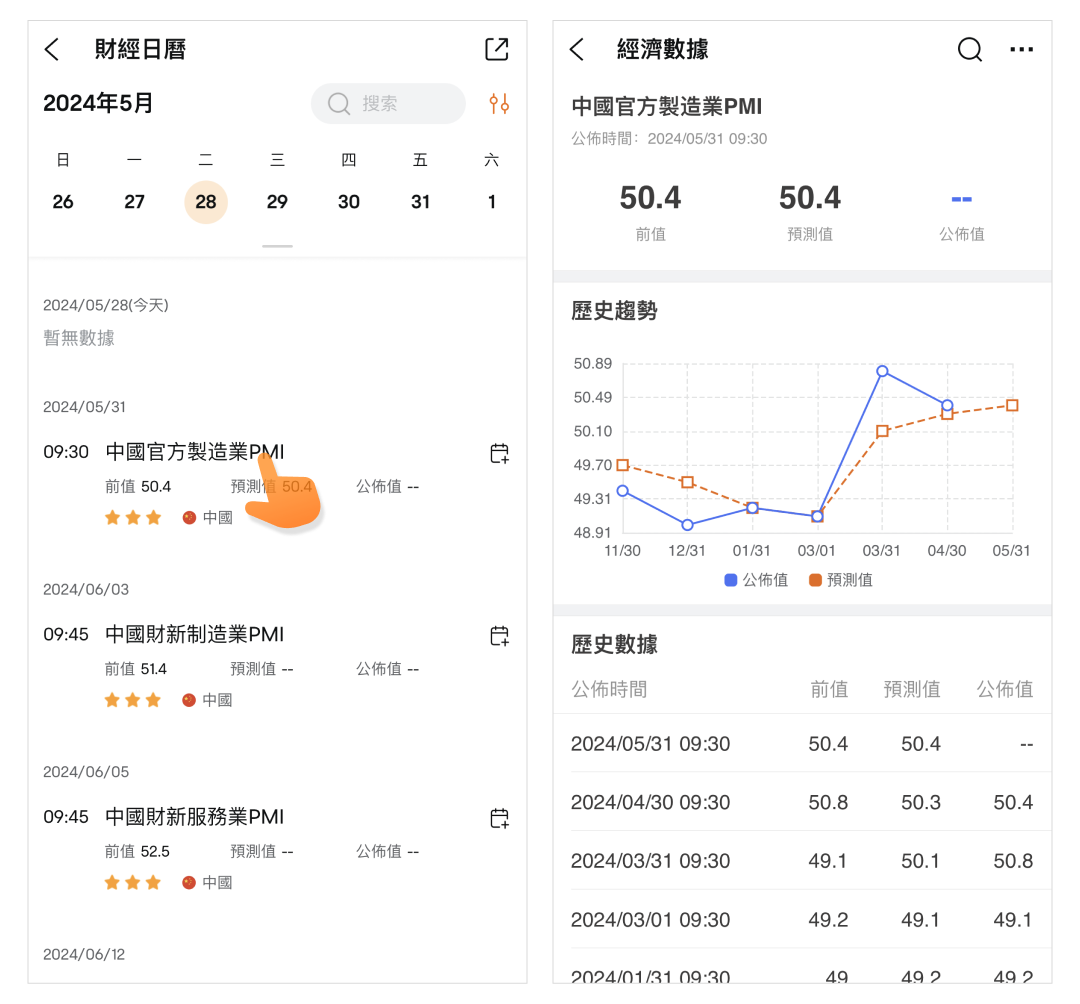The height and width of the screenshot is (1004, 1080).
Task: Open 中國財新制造業PMI event details
Action: tap(195, 635)
